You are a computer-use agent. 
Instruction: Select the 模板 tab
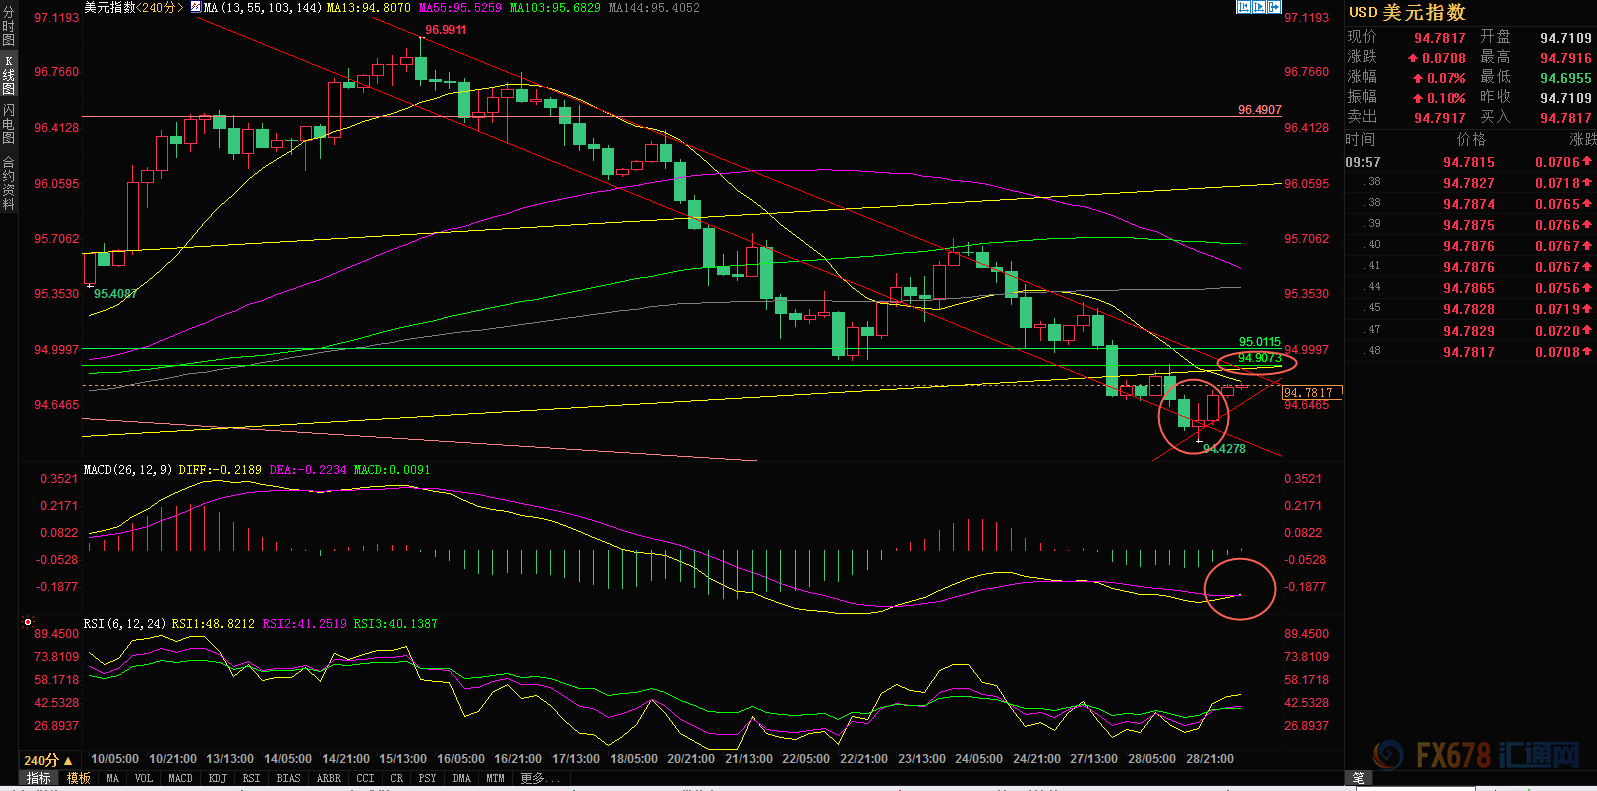(78, 778)
